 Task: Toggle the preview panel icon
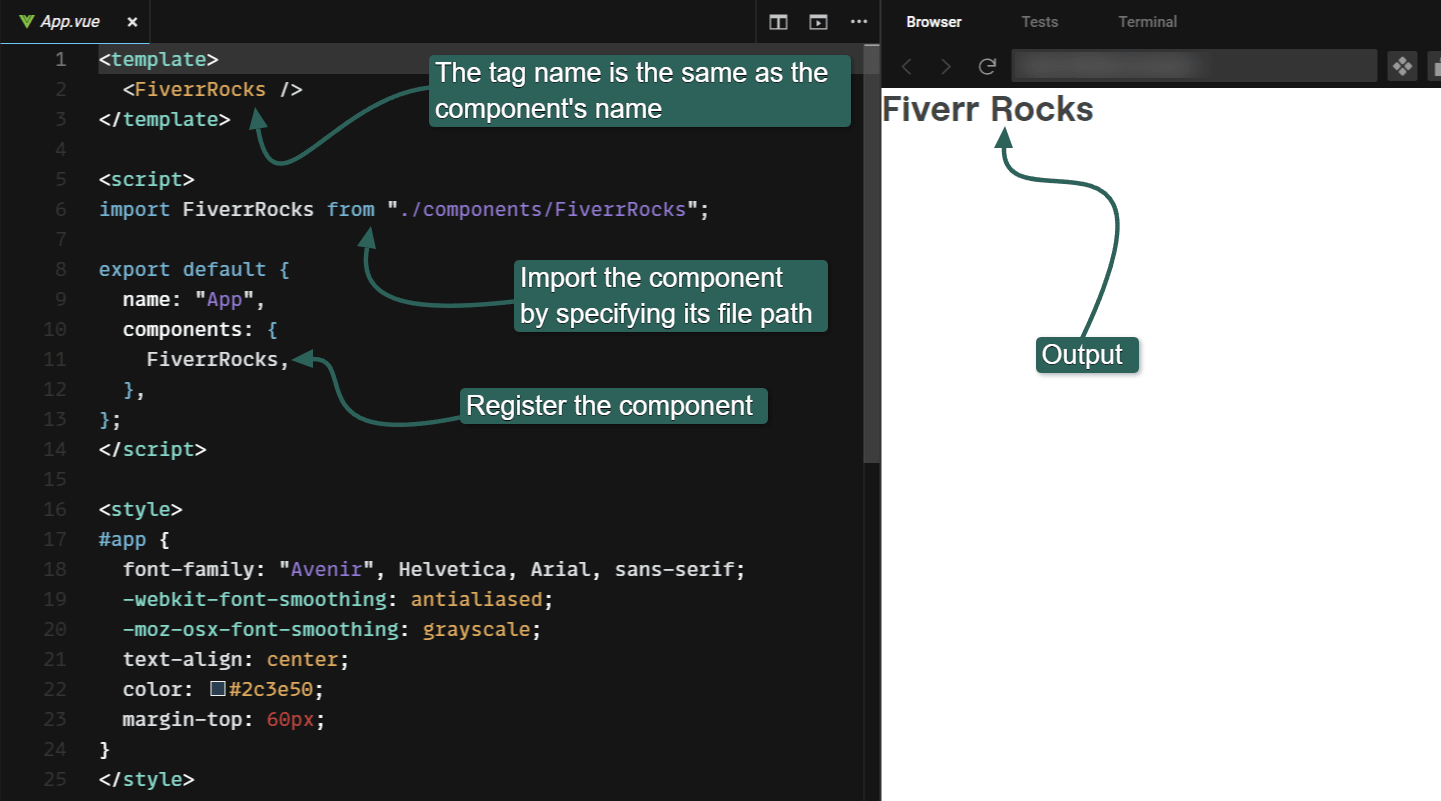(x=819, y=22)
